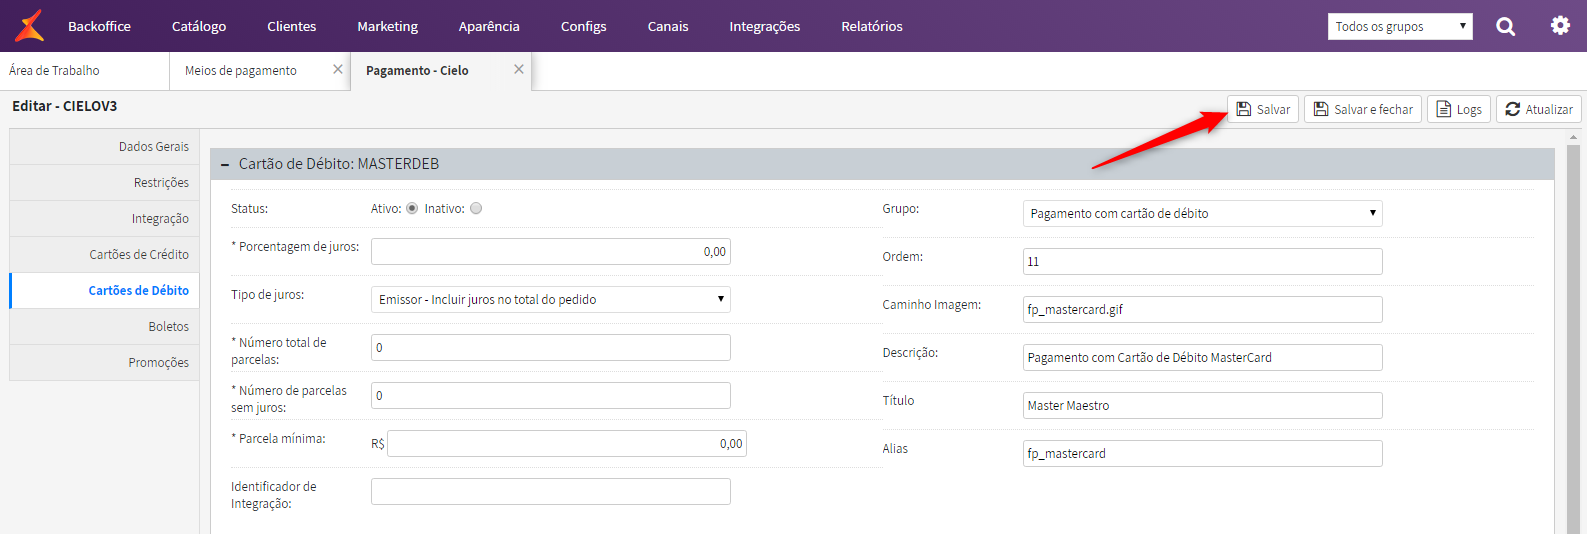Open the Configs menu
The width and height of the screenshot is (1587, 534).
click(x=584, y=26)
